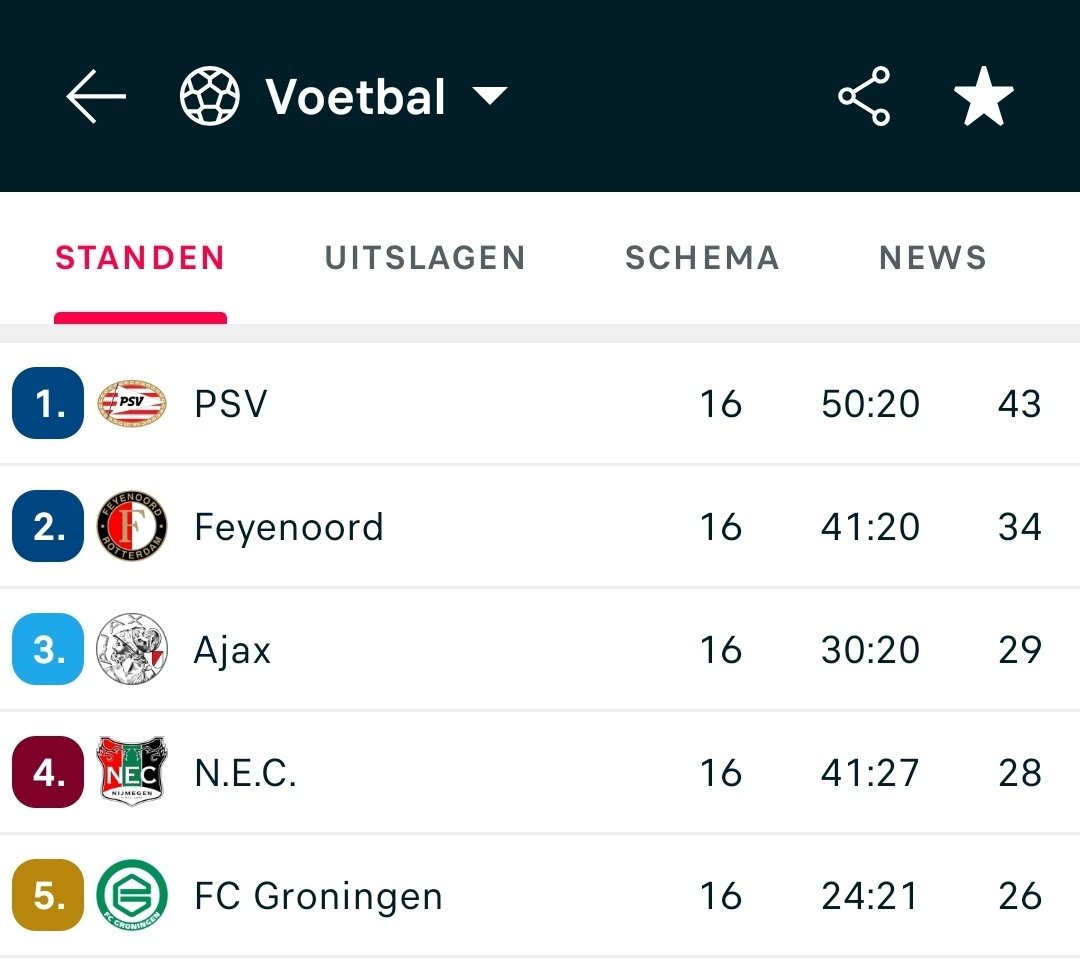Open the News tab

[933, 258]
